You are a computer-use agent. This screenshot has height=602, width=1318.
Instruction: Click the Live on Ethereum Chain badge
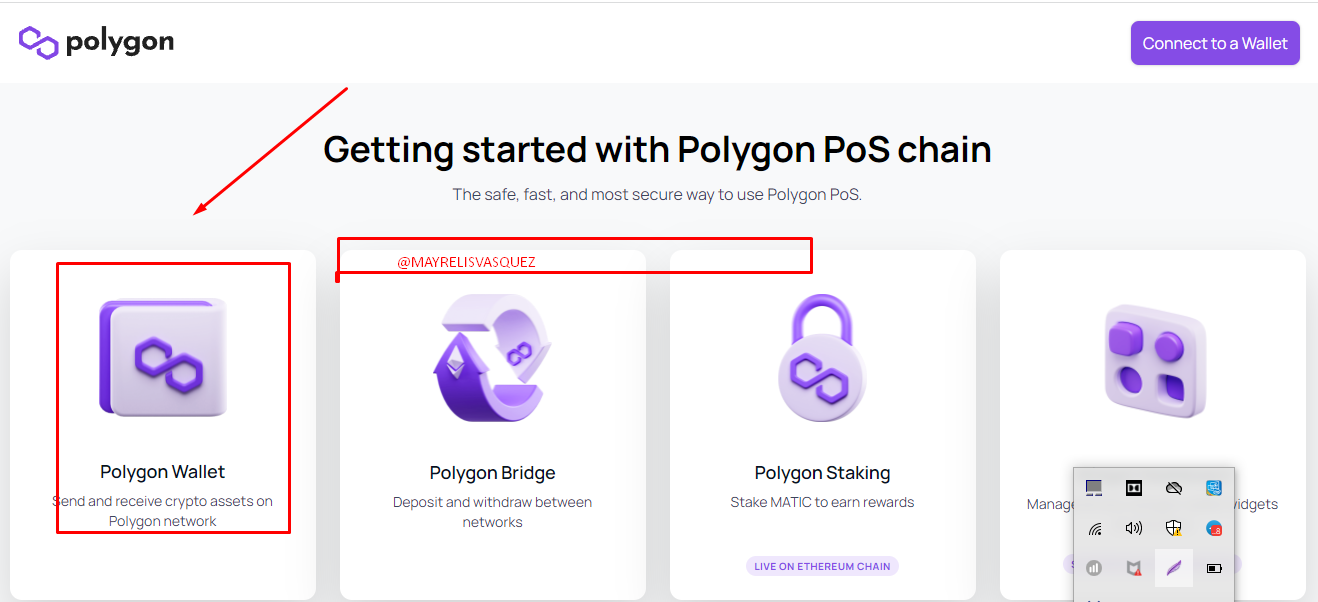tap(822, 566)
